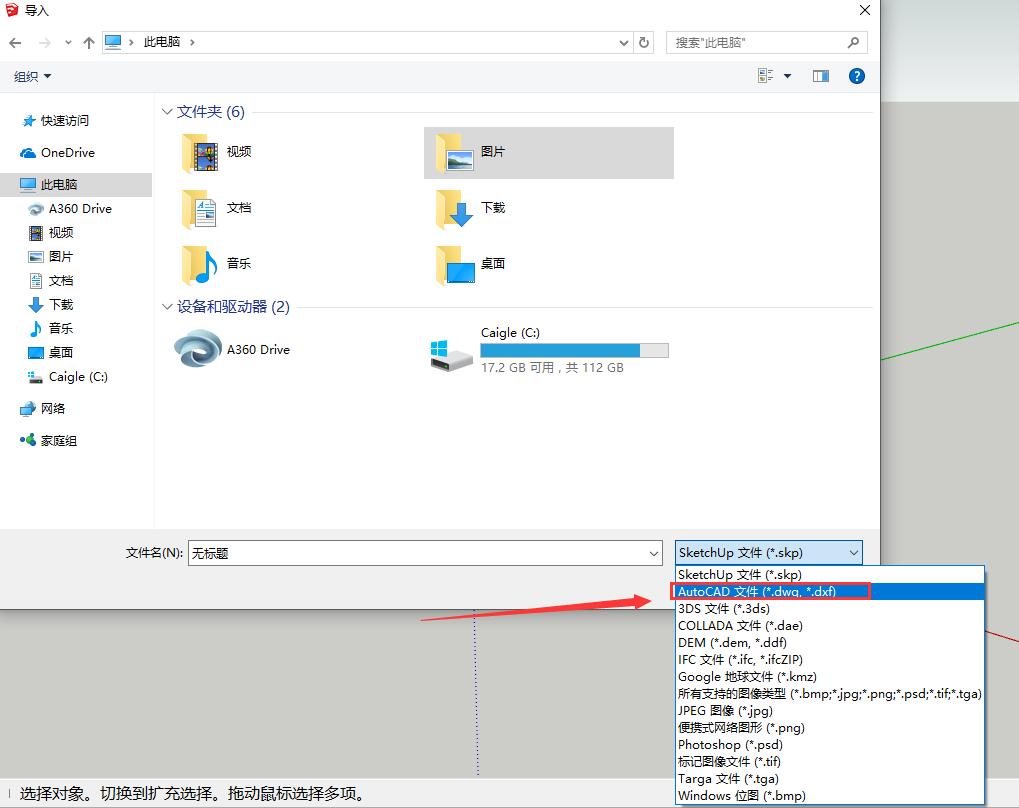
Task: Choose Targa 文件 (*.tga) option
Action: point(830,778)
